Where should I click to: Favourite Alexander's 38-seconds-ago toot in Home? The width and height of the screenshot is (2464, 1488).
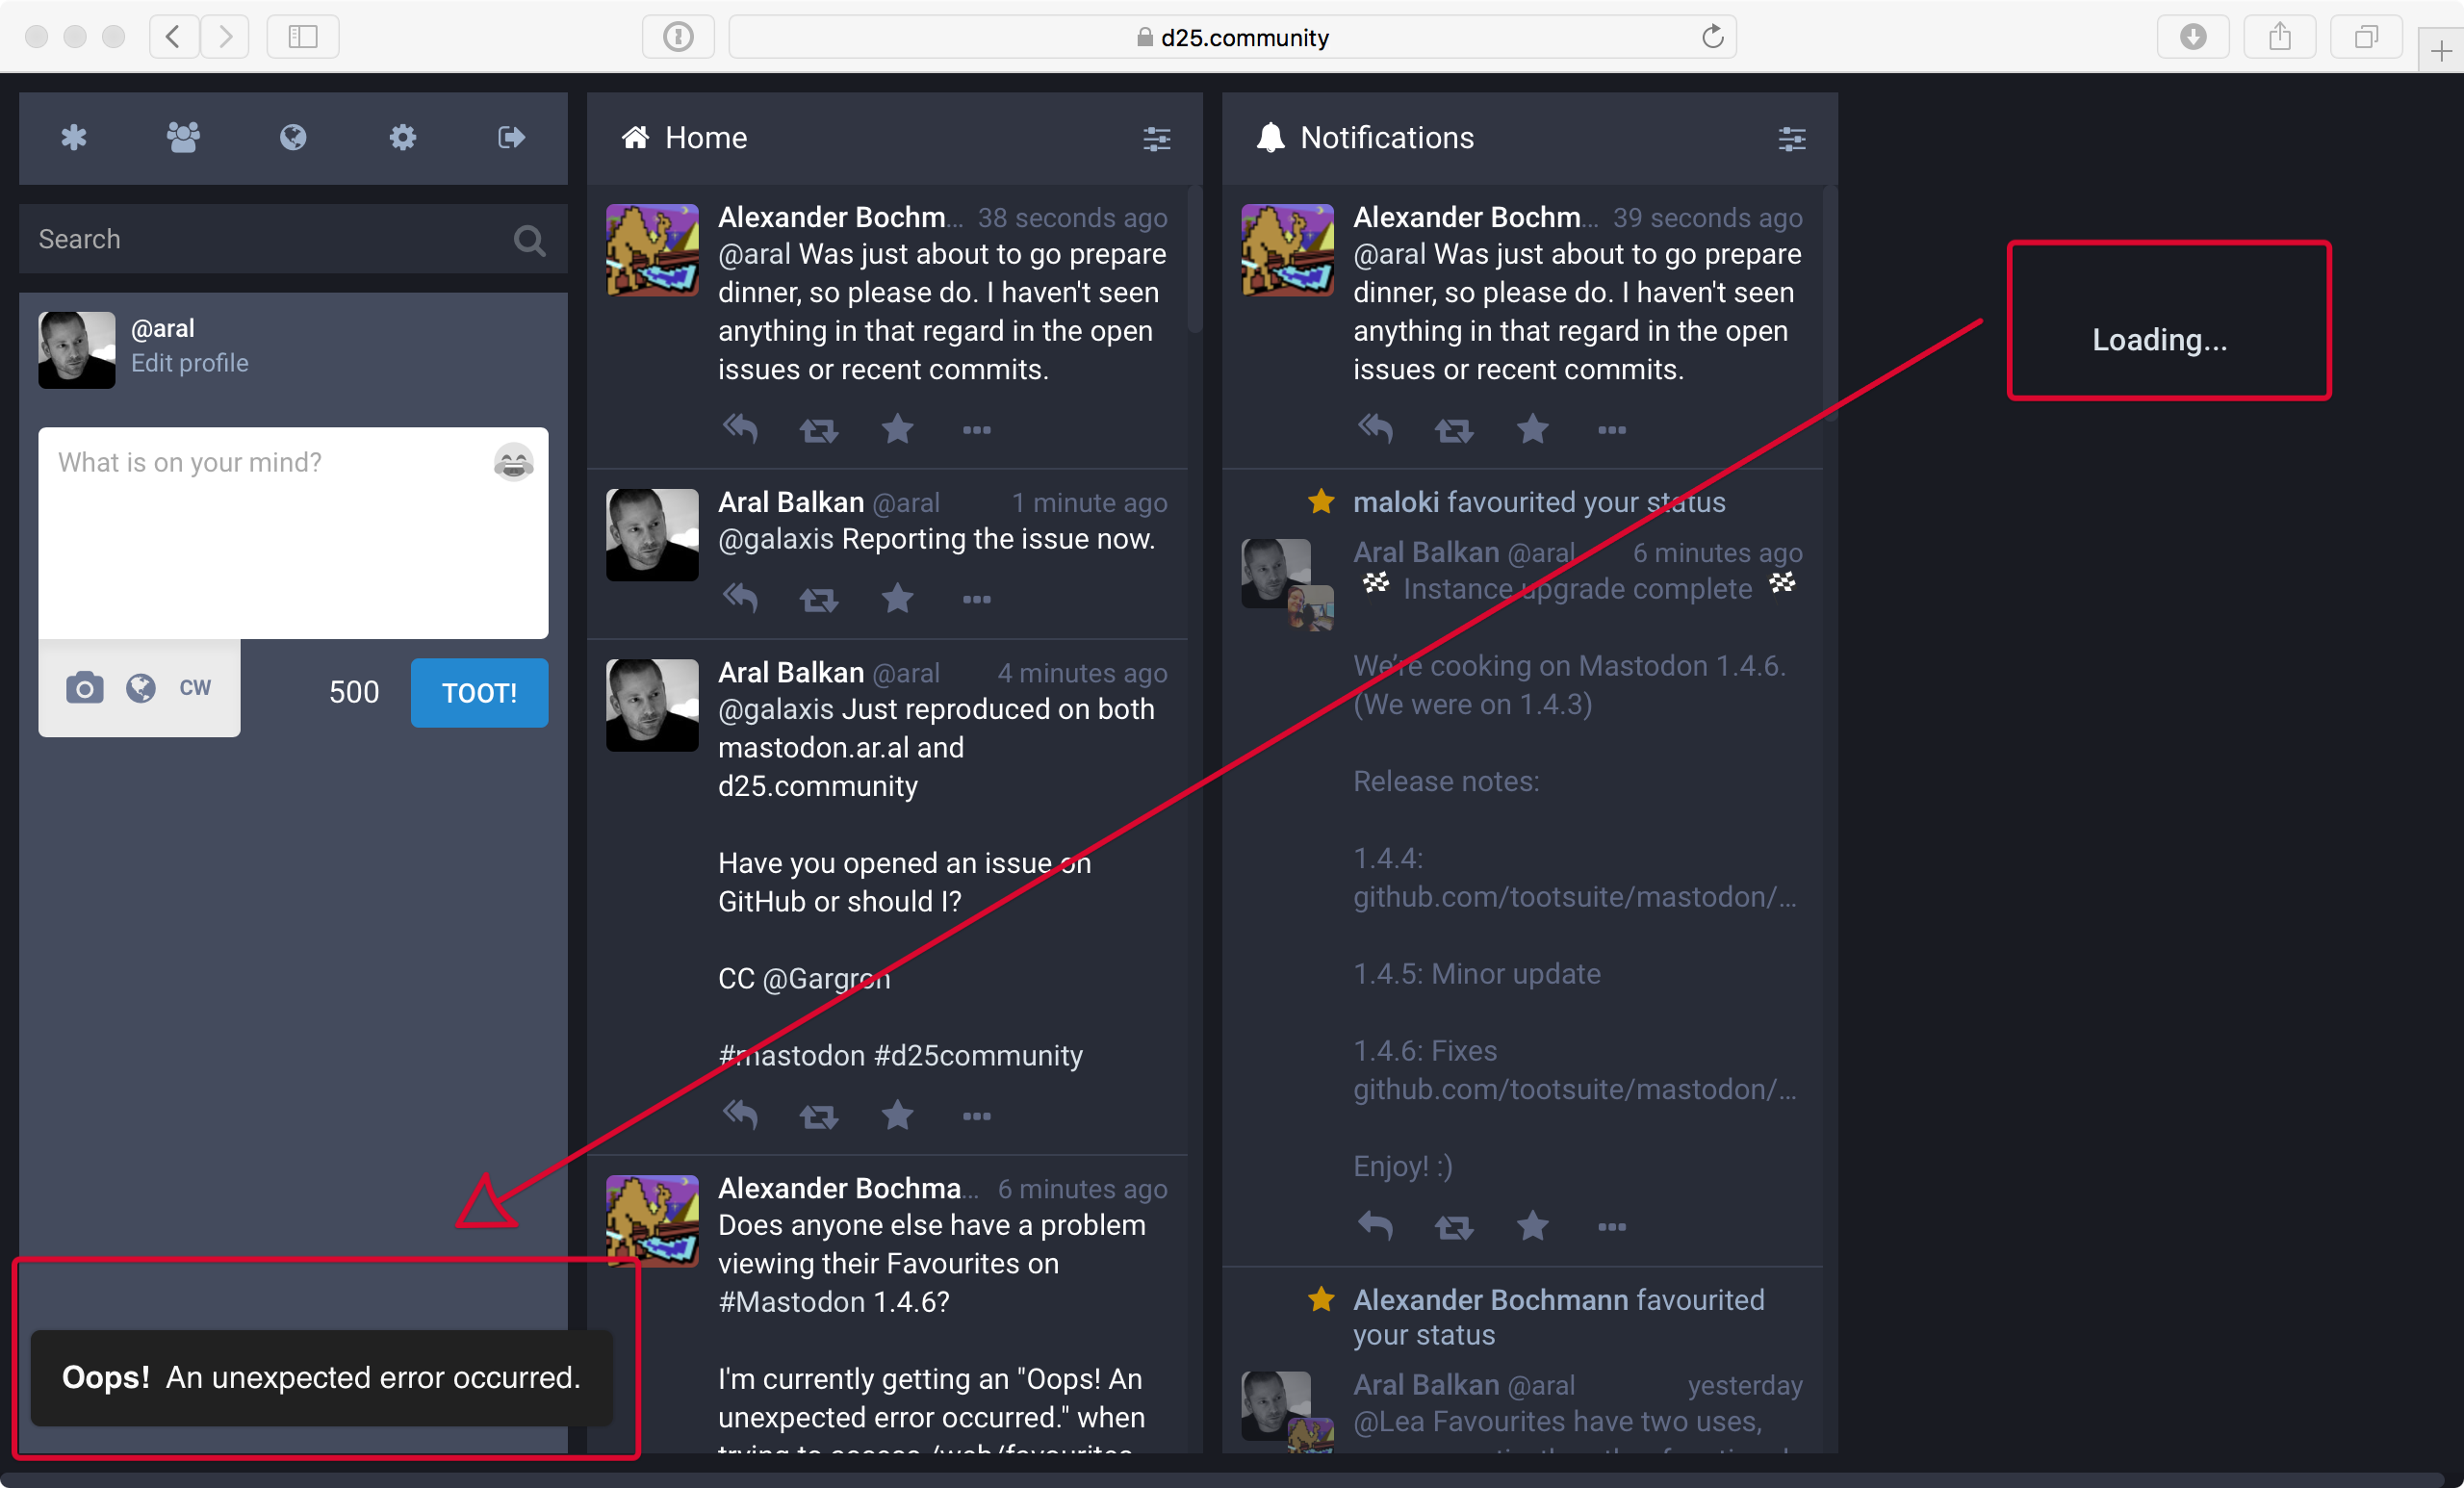tap(897, 430)
